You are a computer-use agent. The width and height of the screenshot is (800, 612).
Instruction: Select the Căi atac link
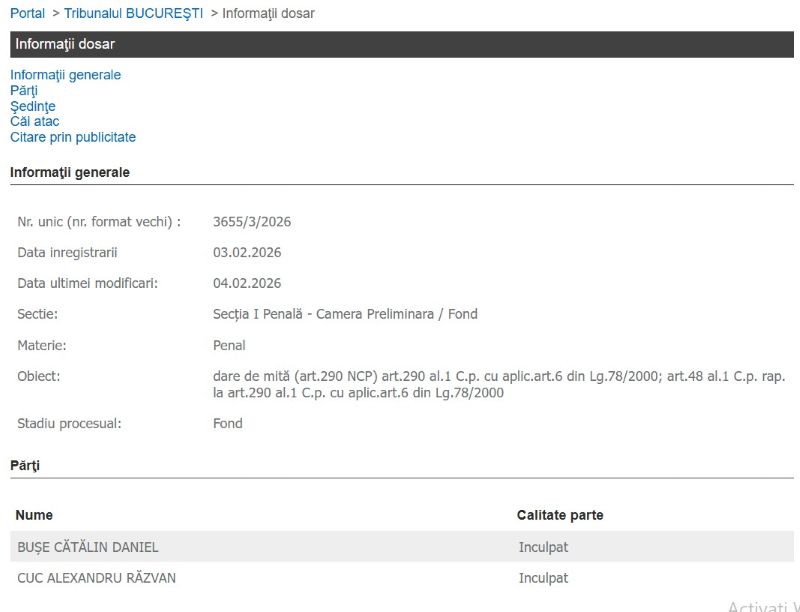click(35, 121)
